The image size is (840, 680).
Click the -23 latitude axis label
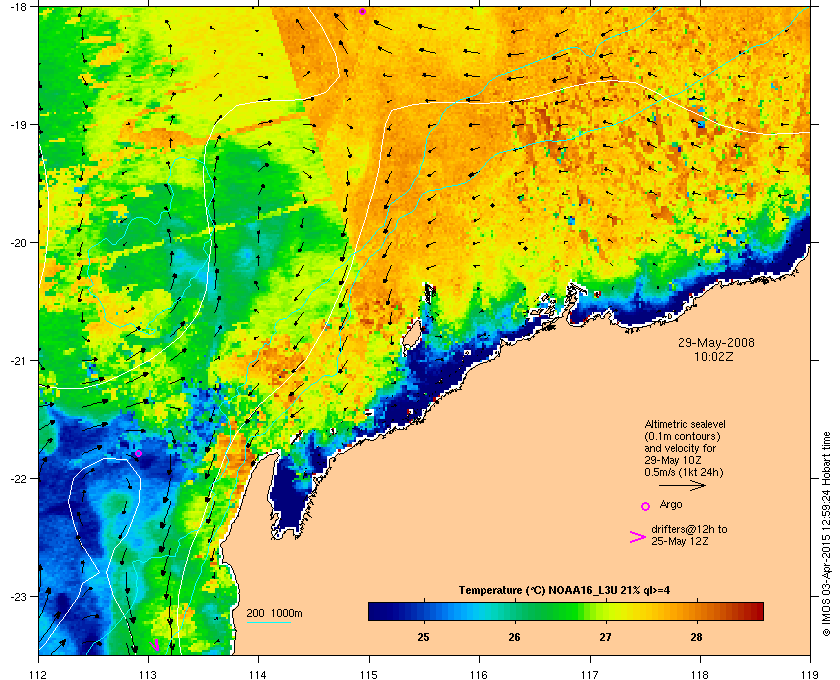tap(18, 596)
